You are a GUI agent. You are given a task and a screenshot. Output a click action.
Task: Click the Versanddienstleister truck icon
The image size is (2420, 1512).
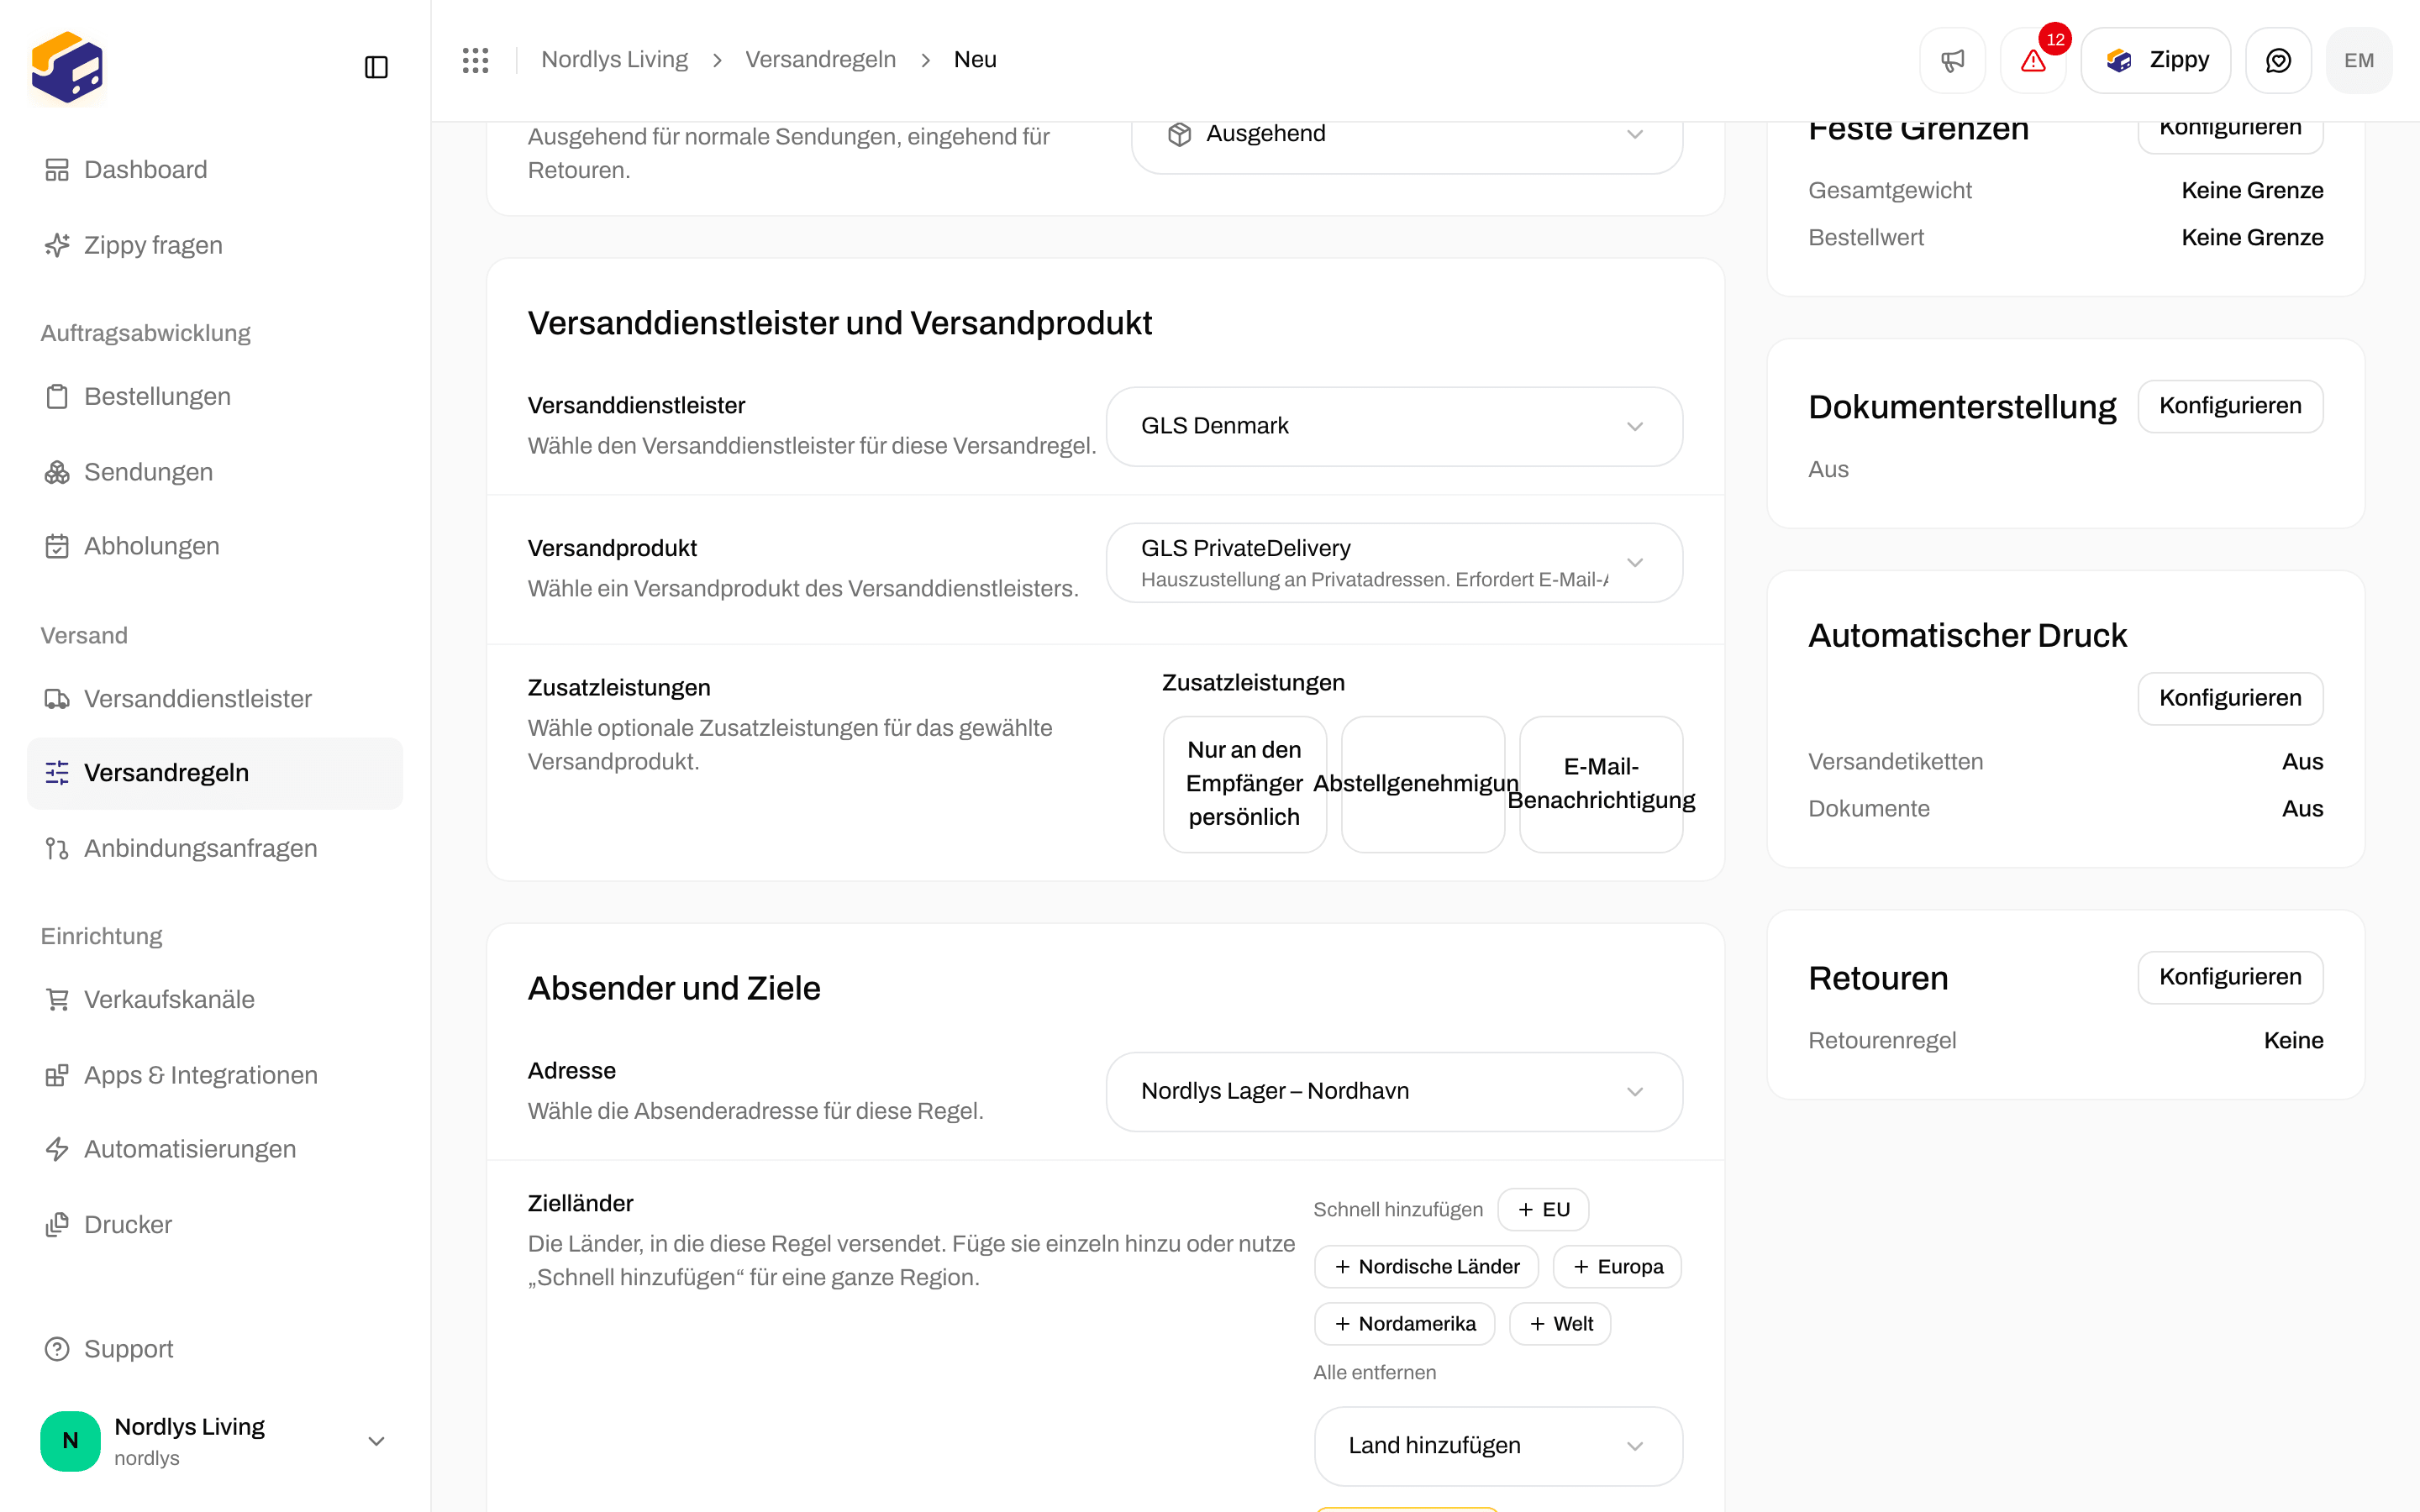[x=57, y=699]
